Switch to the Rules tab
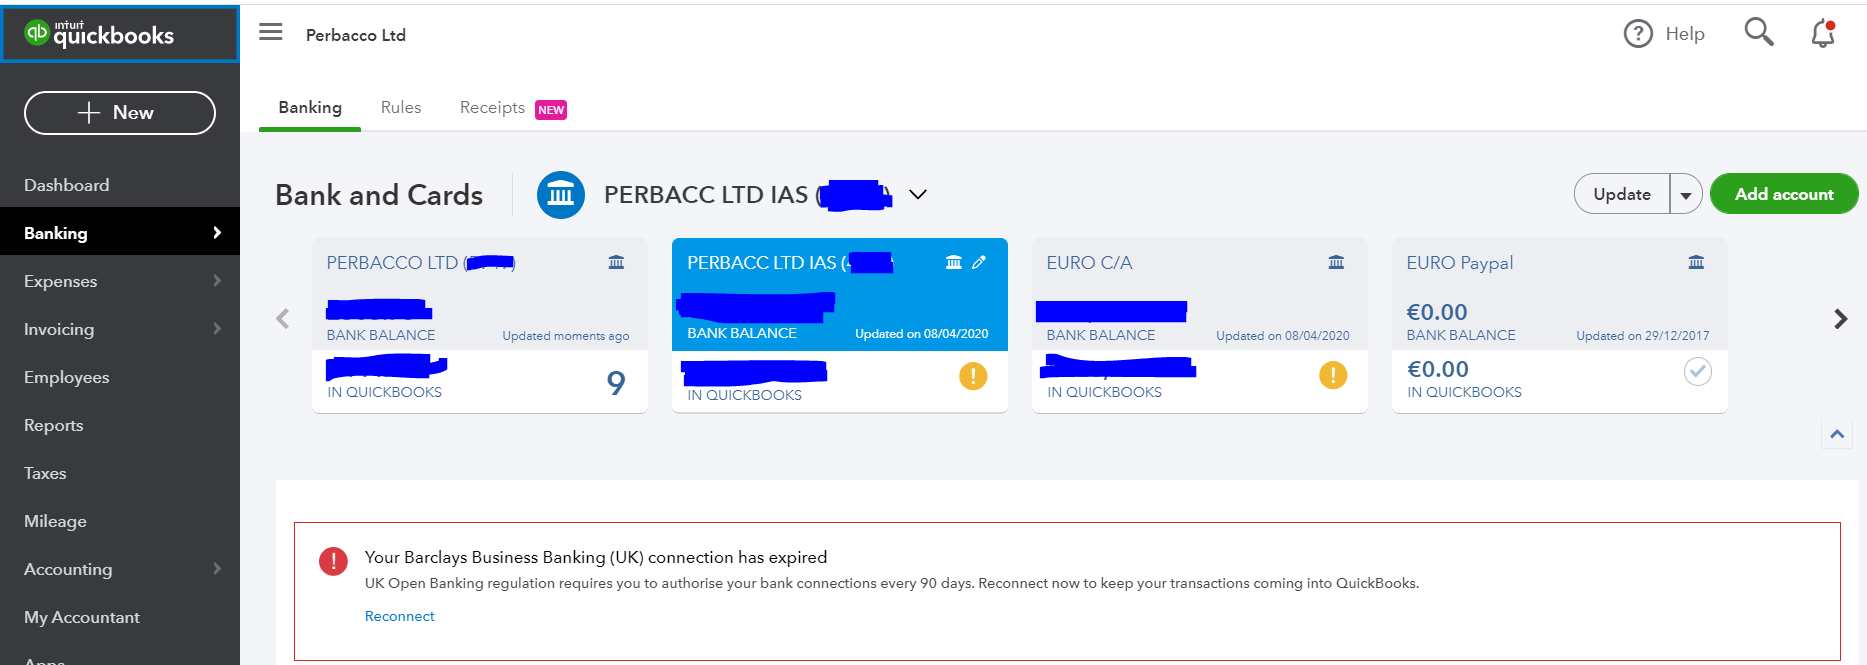This screenshot has width=1867, height=665. (401, 108)
